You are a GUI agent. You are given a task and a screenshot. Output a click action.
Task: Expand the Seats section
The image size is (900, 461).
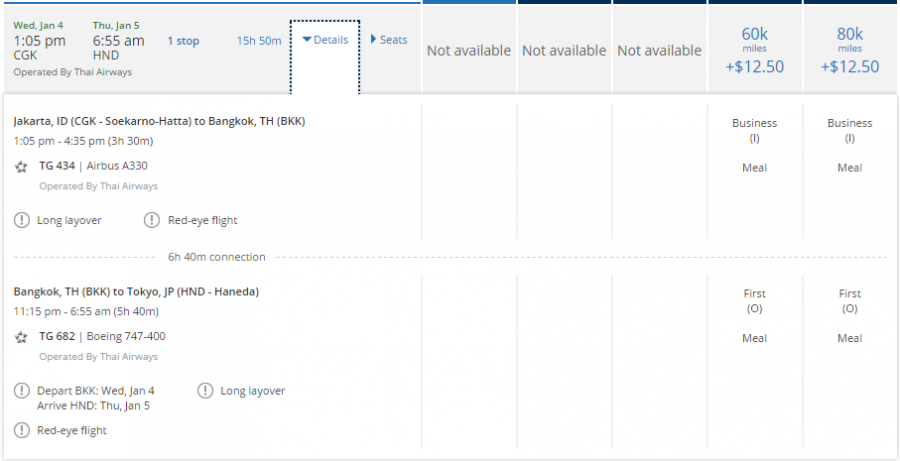click(389, 40)
